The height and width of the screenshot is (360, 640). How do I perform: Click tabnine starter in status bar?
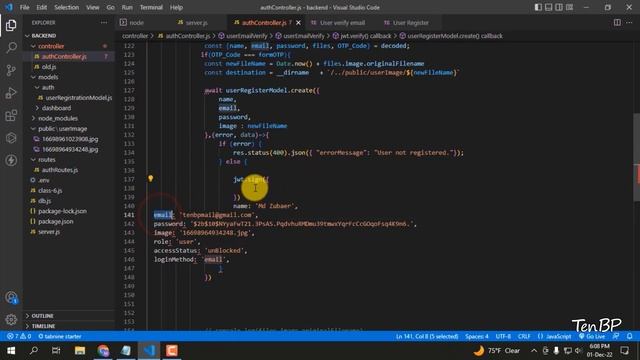point(60,336)
